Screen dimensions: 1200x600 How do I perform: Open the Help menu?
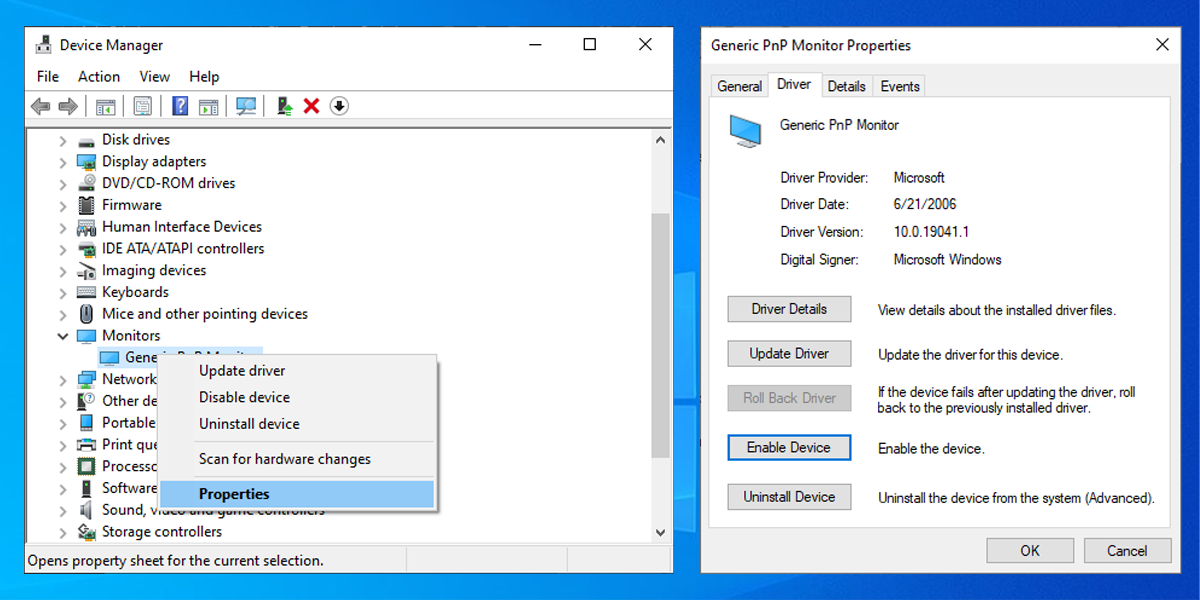pyautogui.click(x=204, y=77)
